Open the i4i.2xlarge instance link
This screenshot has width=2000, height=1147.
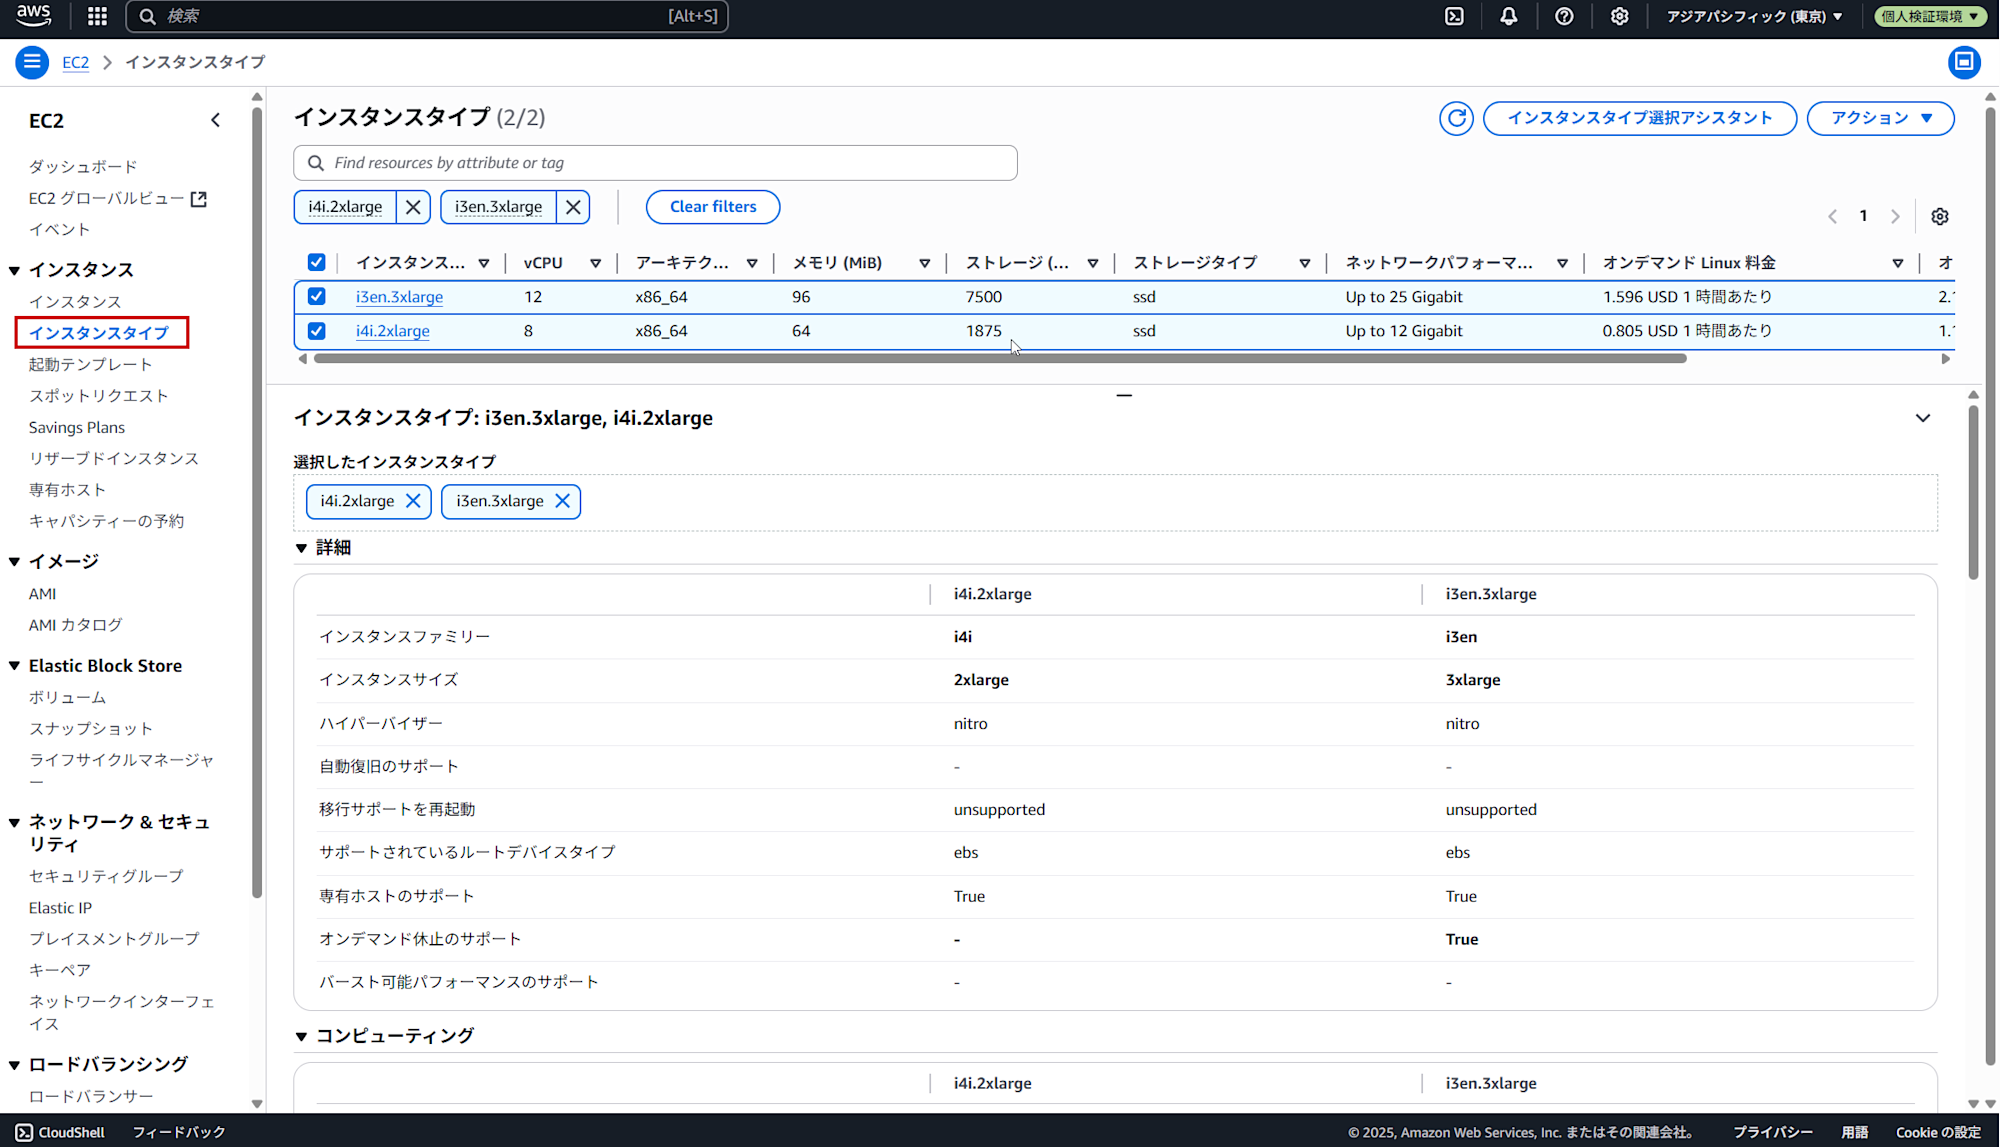[x=393, y=331]
